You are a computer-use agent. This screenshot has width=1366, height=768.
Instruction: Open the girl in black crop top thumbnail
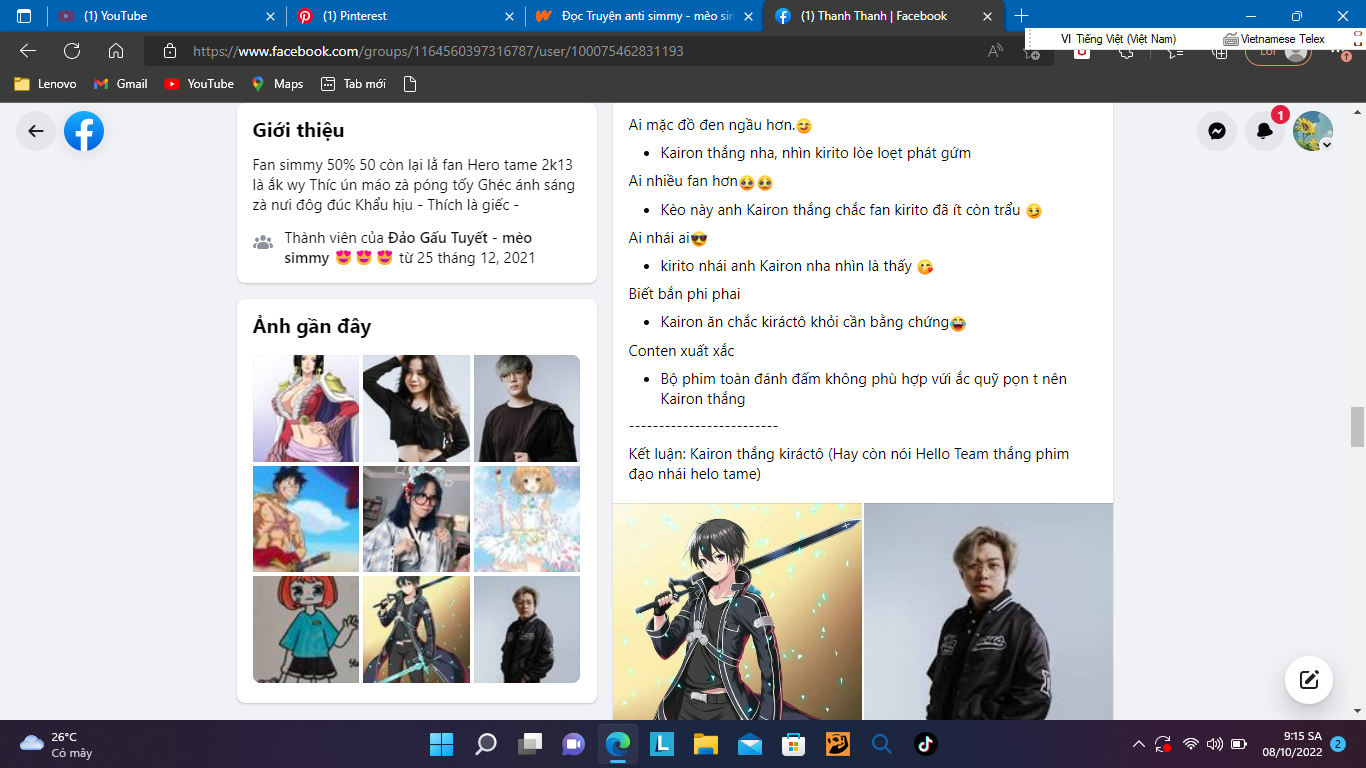point(416,408)
